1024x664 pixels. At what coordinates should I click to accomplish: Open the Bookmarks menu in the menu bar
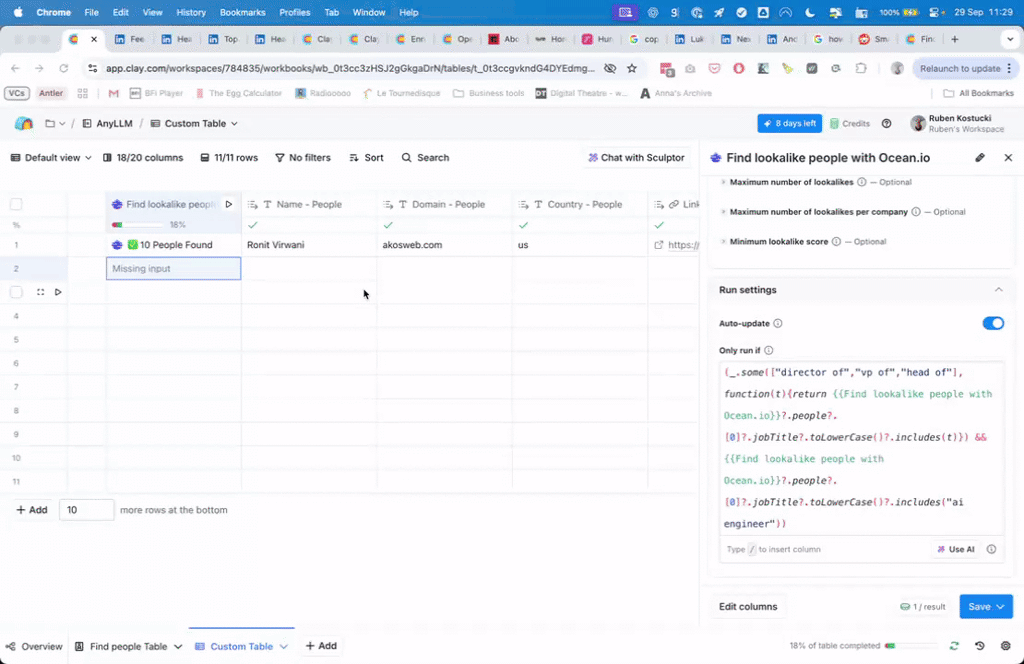pyautogui.click(x=244, y=12)
